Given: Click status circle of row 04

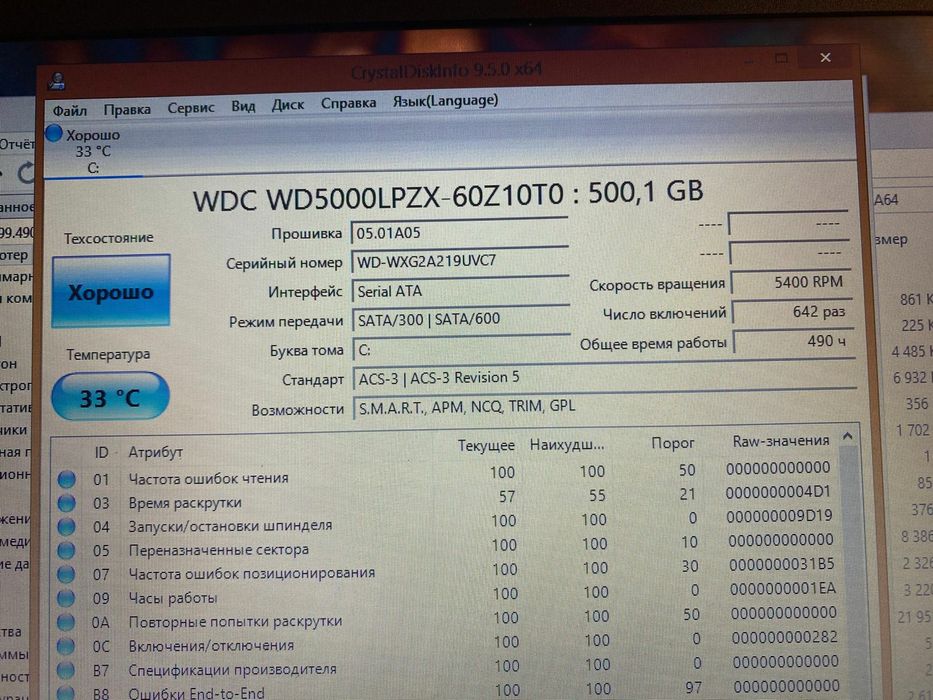Looking at the screenshot, I should tap(66, 527).
